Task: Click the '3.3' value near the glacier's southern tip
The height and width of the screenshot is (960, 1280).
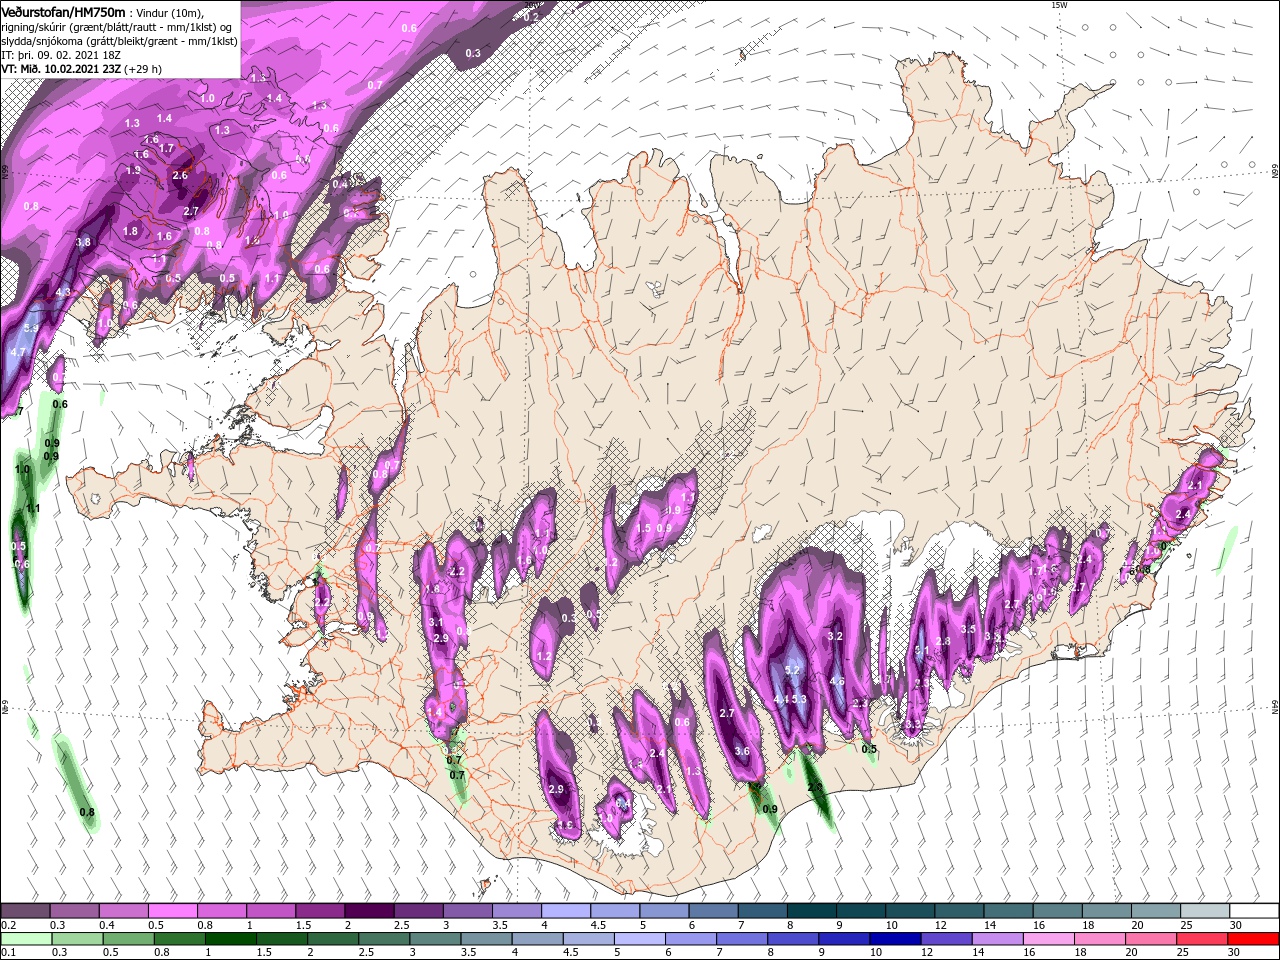Action: [912, 724]
